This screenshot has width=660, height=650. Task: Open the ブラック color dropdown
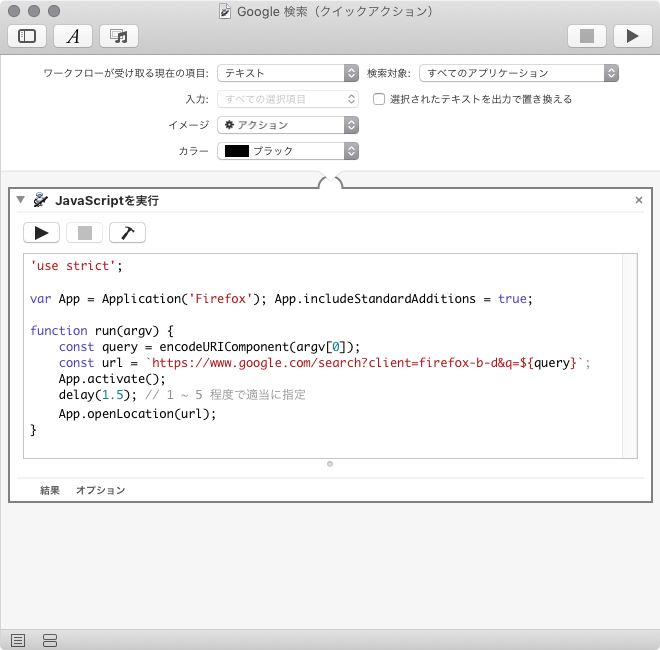tap(288, 151)
